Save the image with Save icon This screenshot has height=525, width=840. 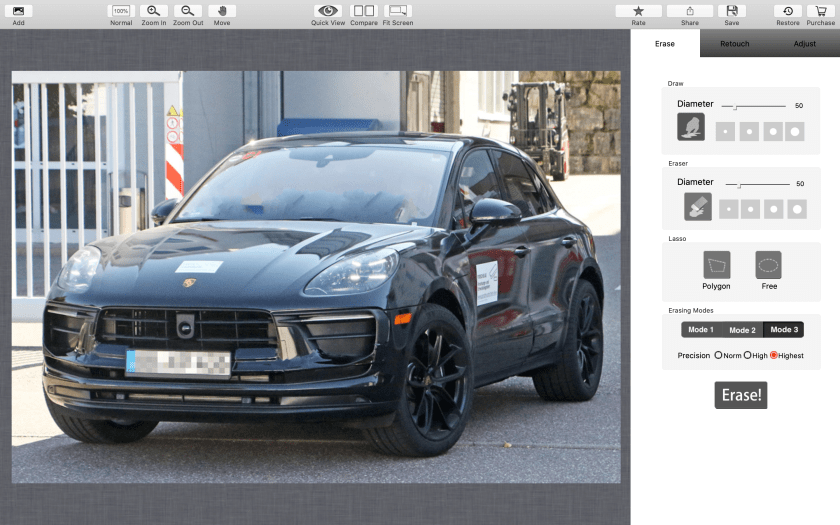(732, 11)
